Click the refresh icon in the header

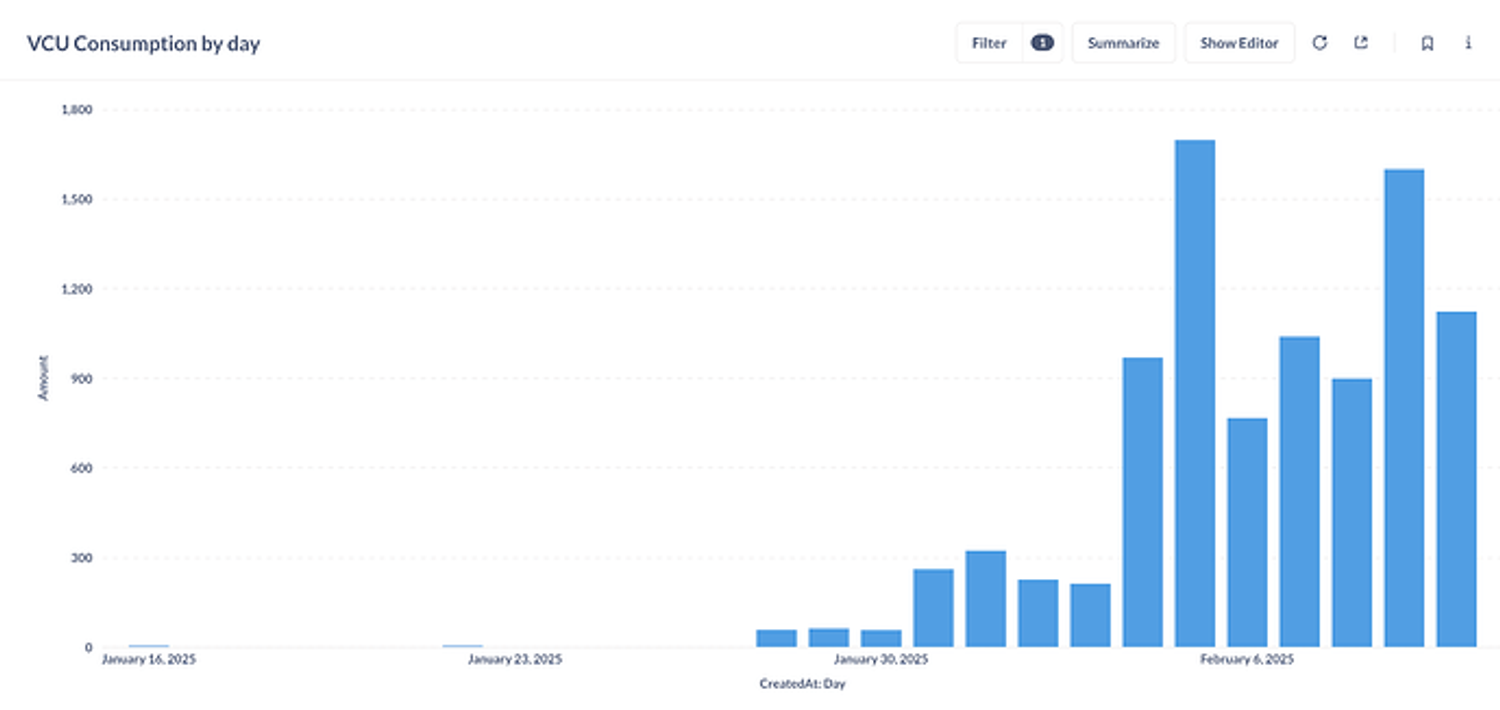(x=1320, y=43)
